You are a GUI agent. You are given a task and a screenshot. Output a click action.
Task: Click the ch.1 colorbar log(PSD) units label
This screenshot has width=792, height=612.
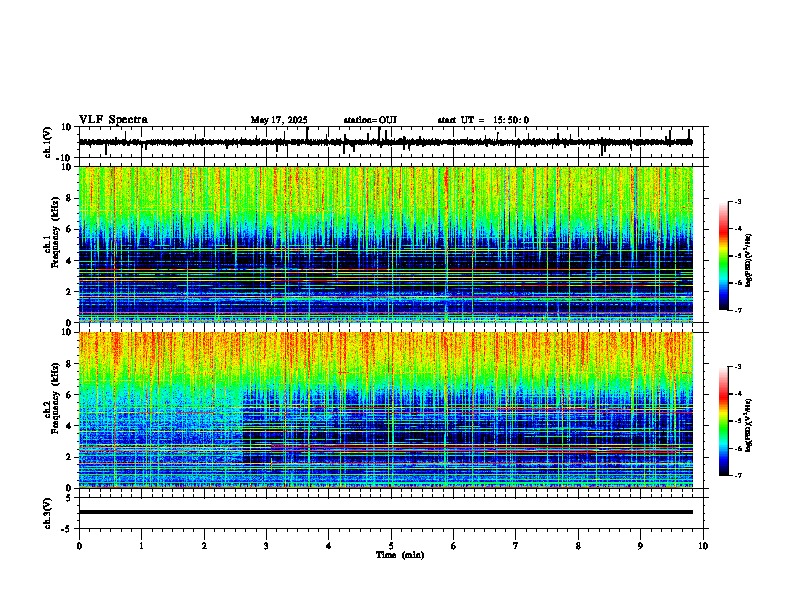pos(749,261)
